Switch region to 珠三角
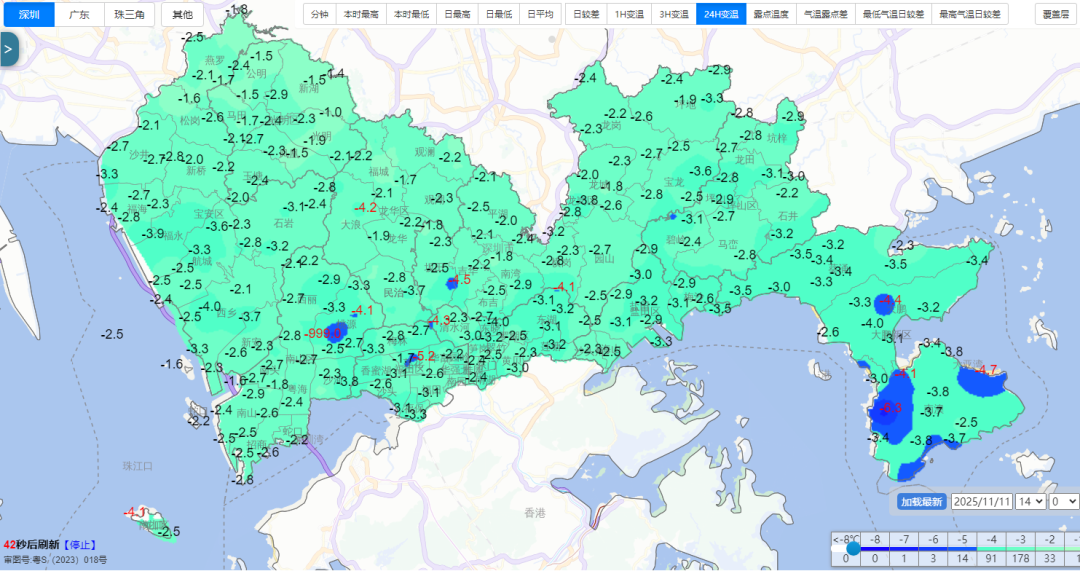The height and width of the screenshot is (571, 1080). point(129,15)
